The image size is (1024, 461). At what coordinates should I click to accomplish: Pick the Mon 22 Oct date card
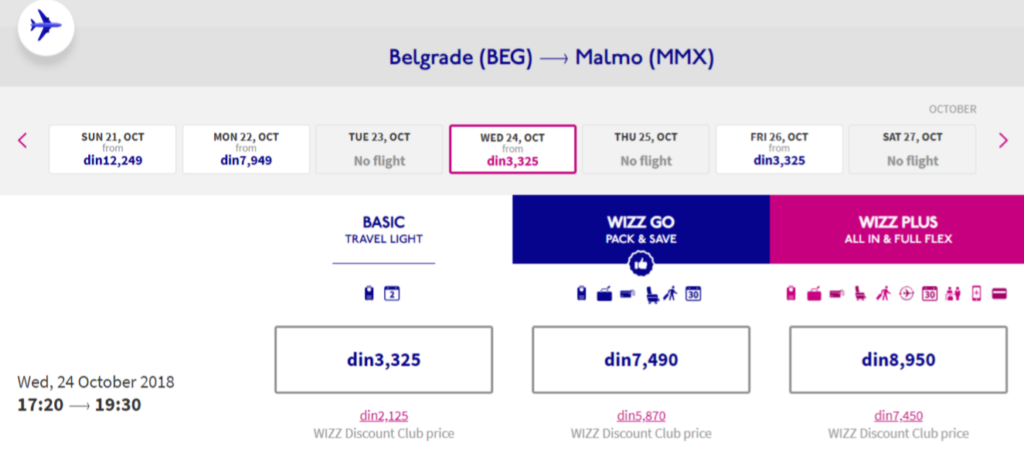click(x=246, y=150)
